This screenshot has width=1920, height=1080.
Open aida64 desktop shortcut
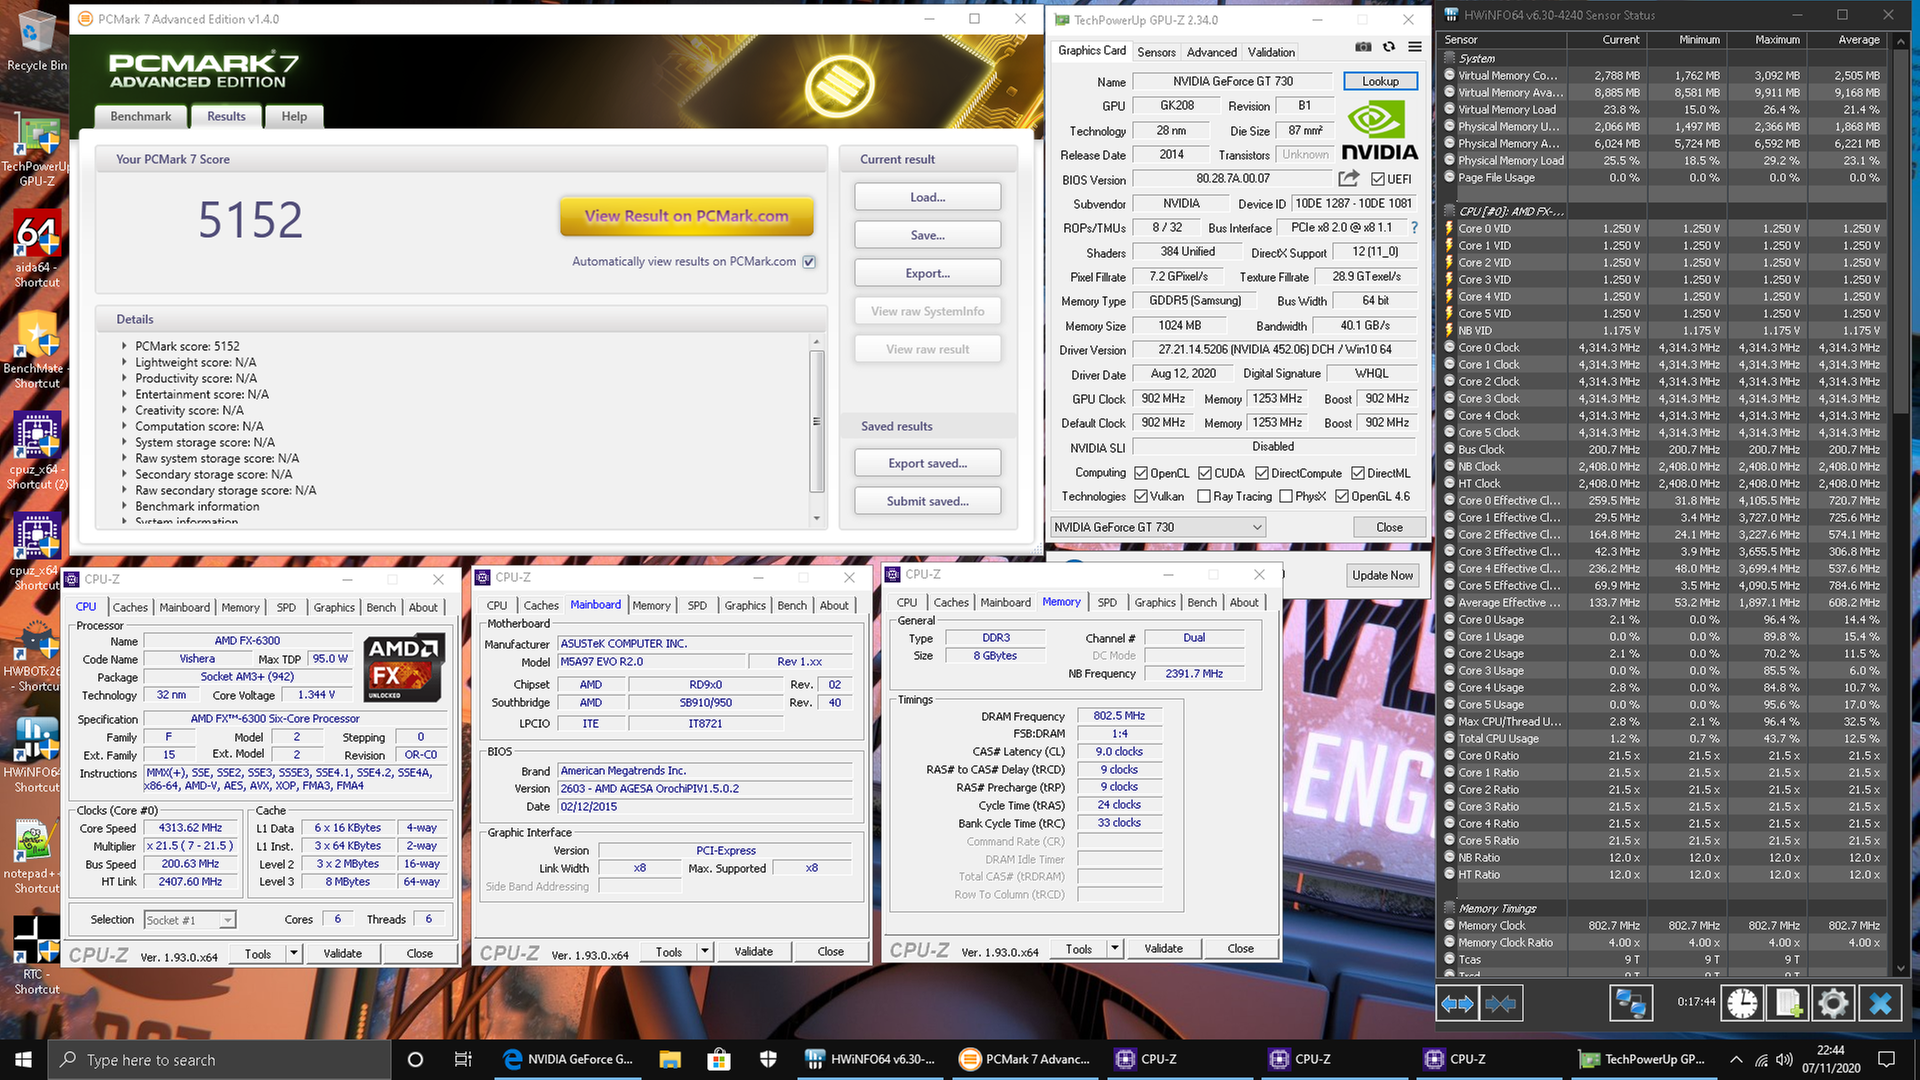(x=37, y=250)
